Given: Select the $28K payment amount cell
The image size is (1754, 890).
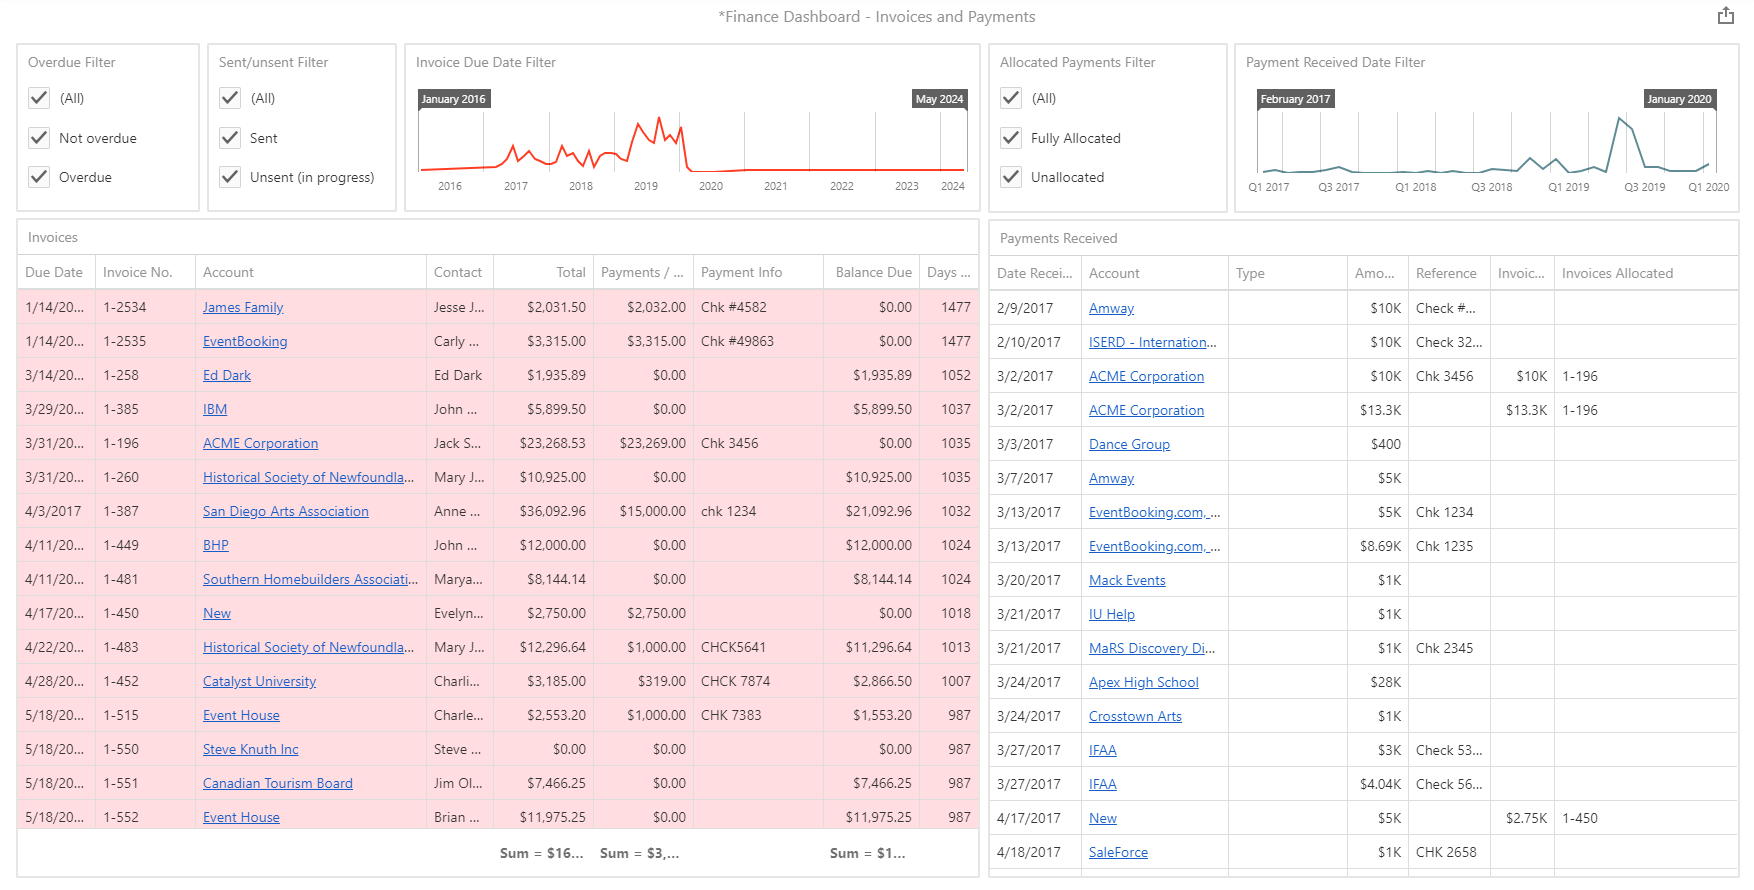Looking at the screenshot, I should click(x=1378, y=682).
